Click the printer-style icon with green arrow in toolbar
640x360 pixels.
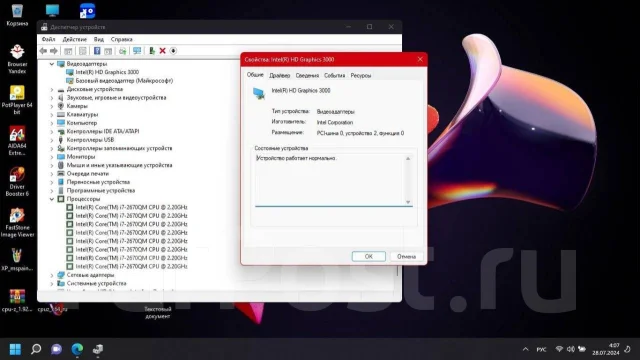pos(122,51)
